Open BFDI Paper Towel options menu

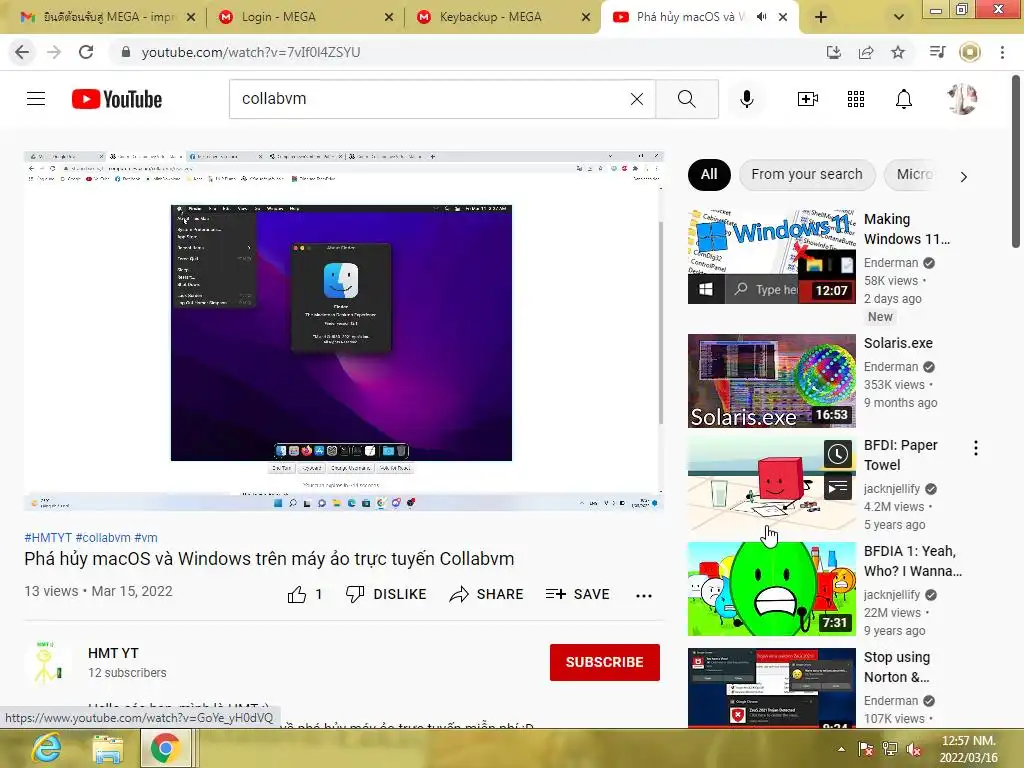coord(976,448)
